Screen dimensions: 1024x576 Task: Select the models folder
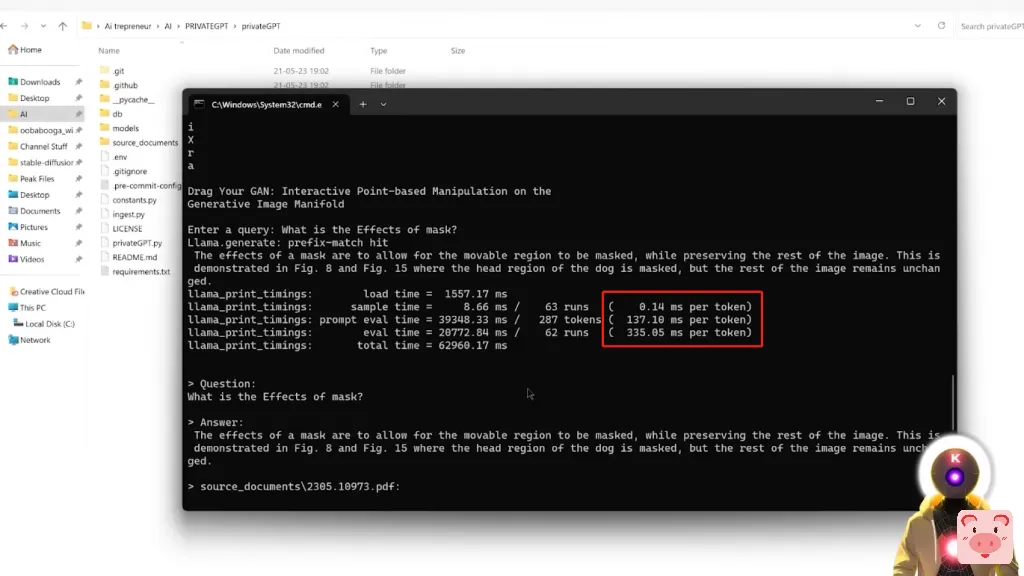[x=125, y=128]
